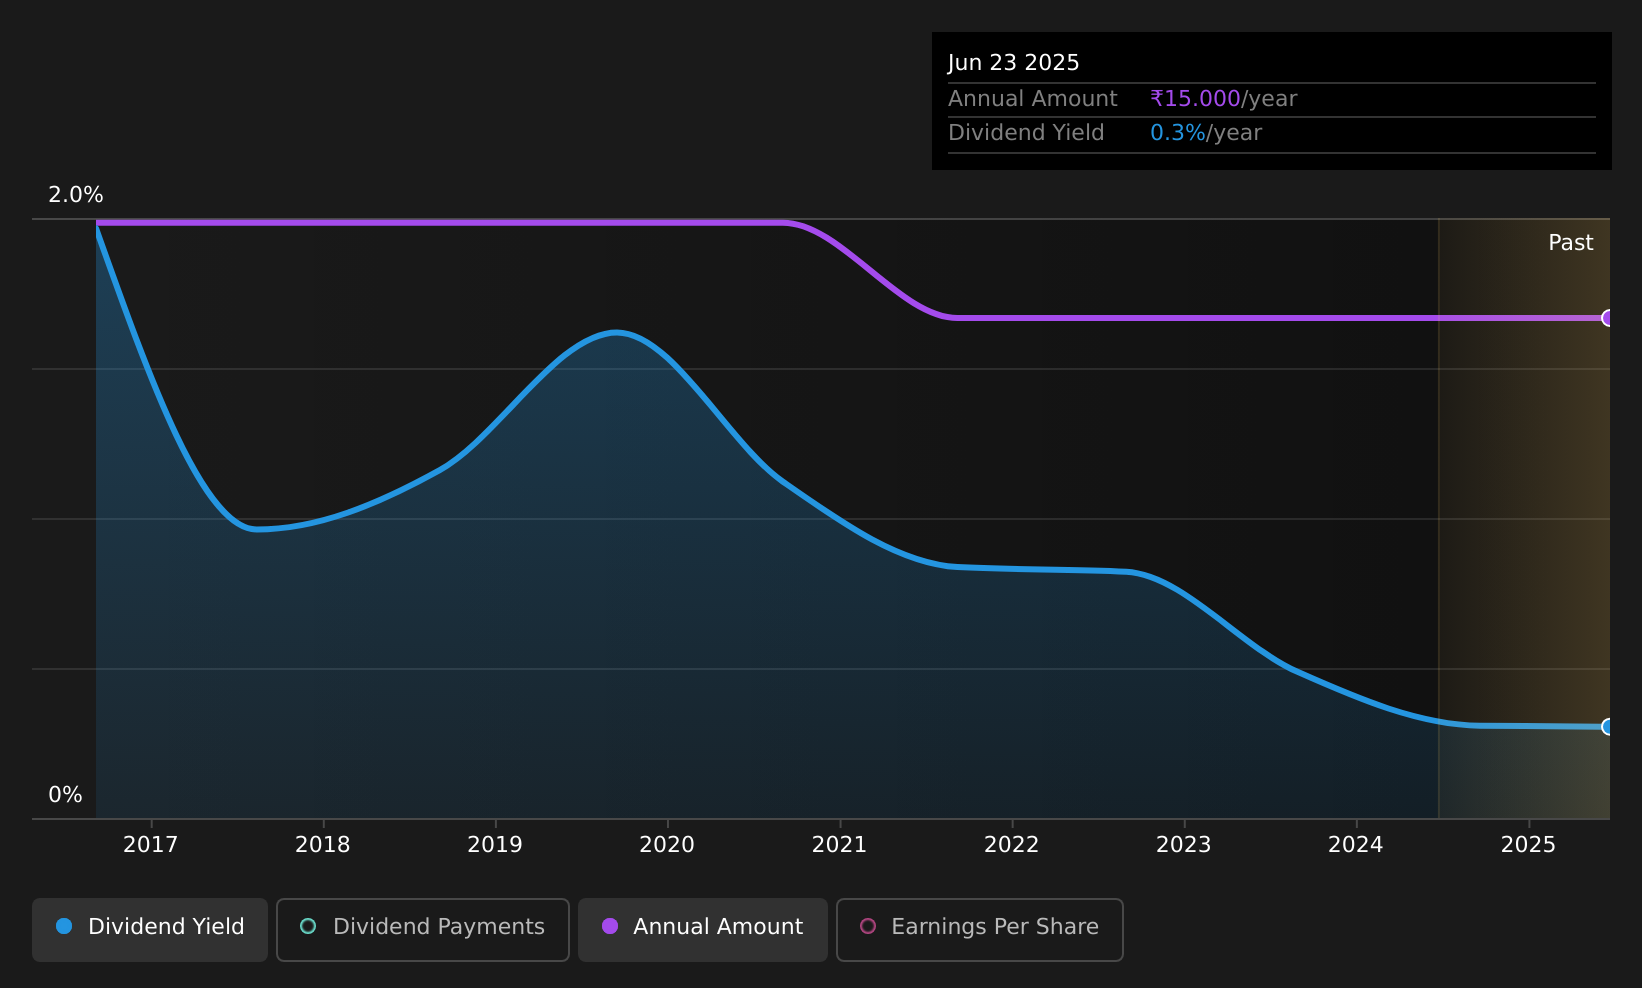Click the 2024 x-axis label
1642x988 pixels.
(x=1356, y=845)
